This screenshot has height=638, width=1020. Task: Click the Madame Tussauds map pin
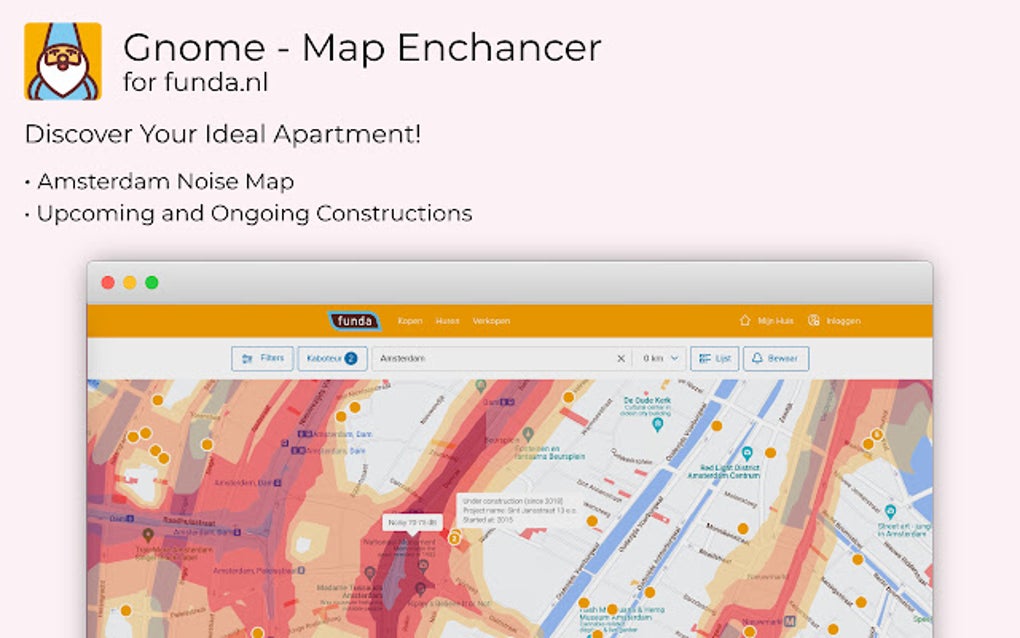(369, 573)
